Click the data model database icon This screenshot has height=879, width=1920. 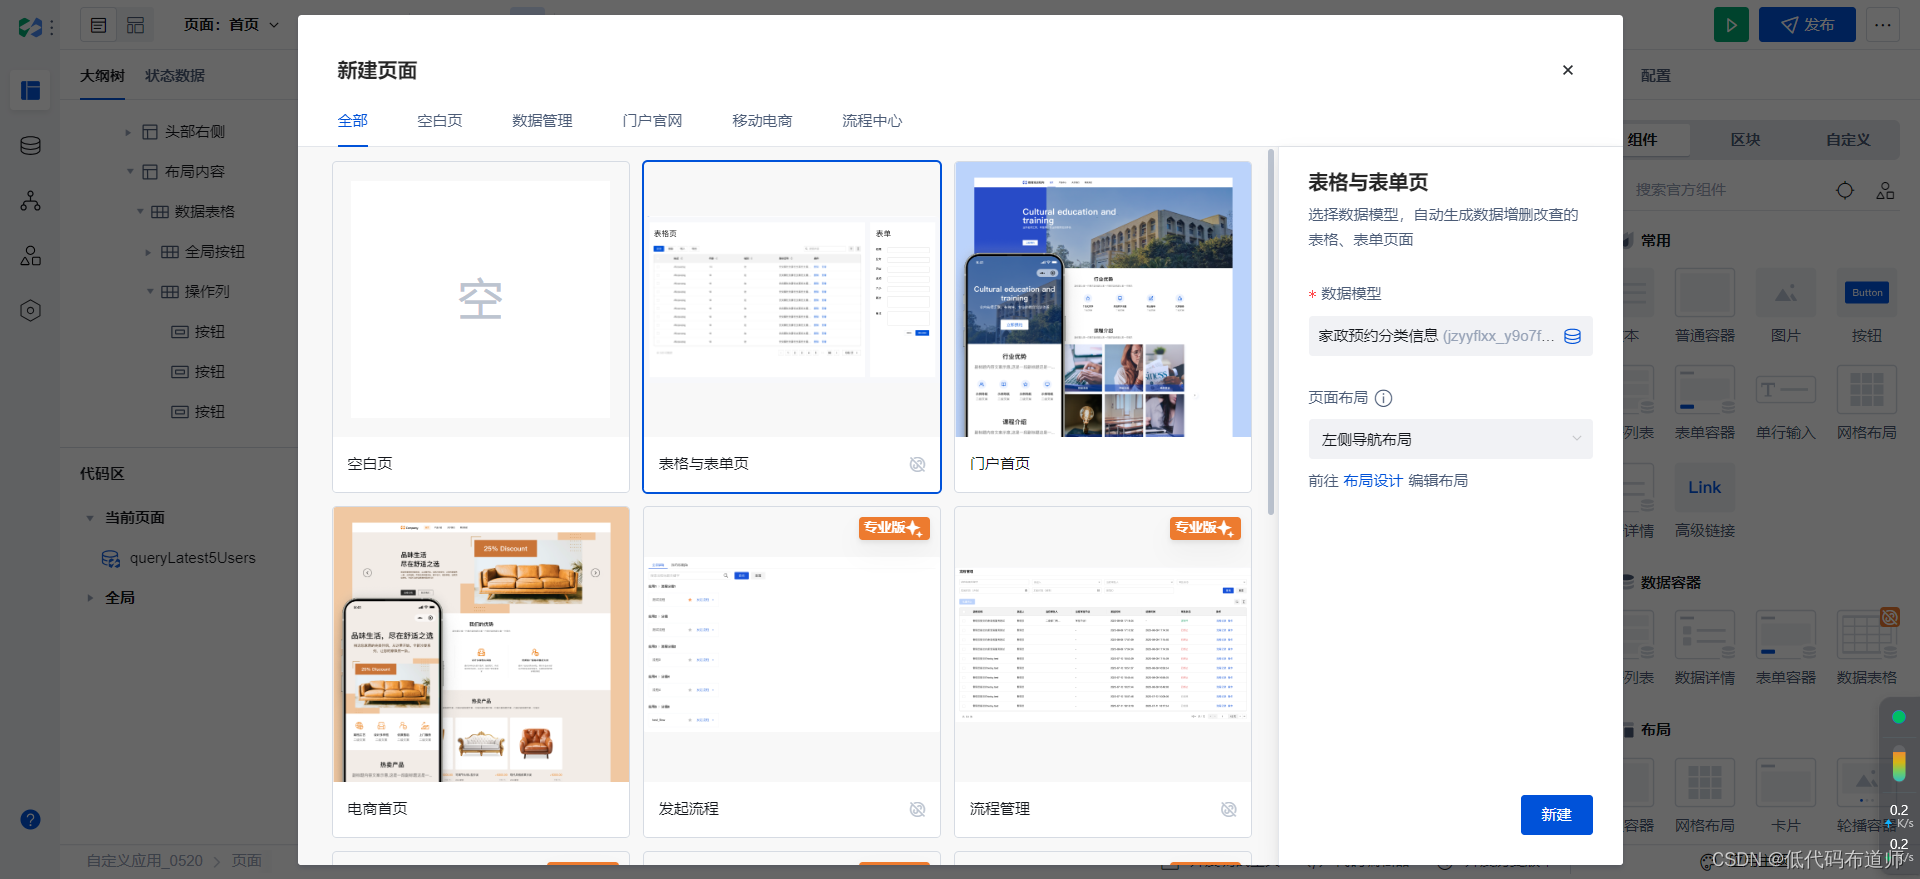coord(1573,336)
